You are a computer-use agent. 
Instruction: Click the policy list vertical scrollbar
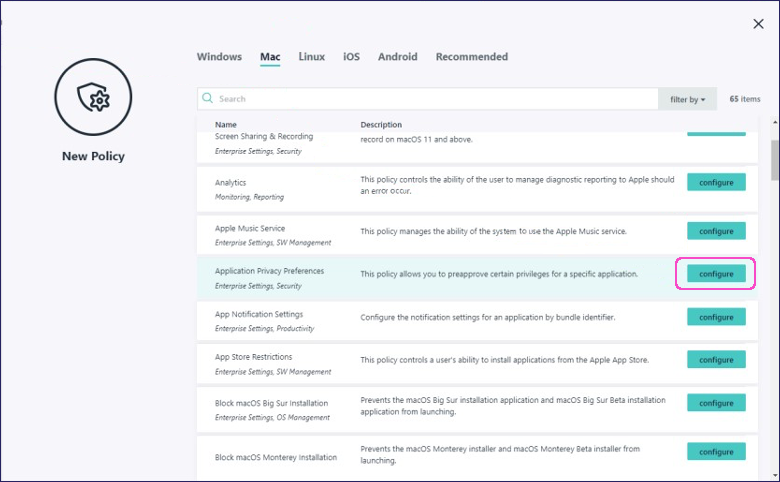(773, 160)
